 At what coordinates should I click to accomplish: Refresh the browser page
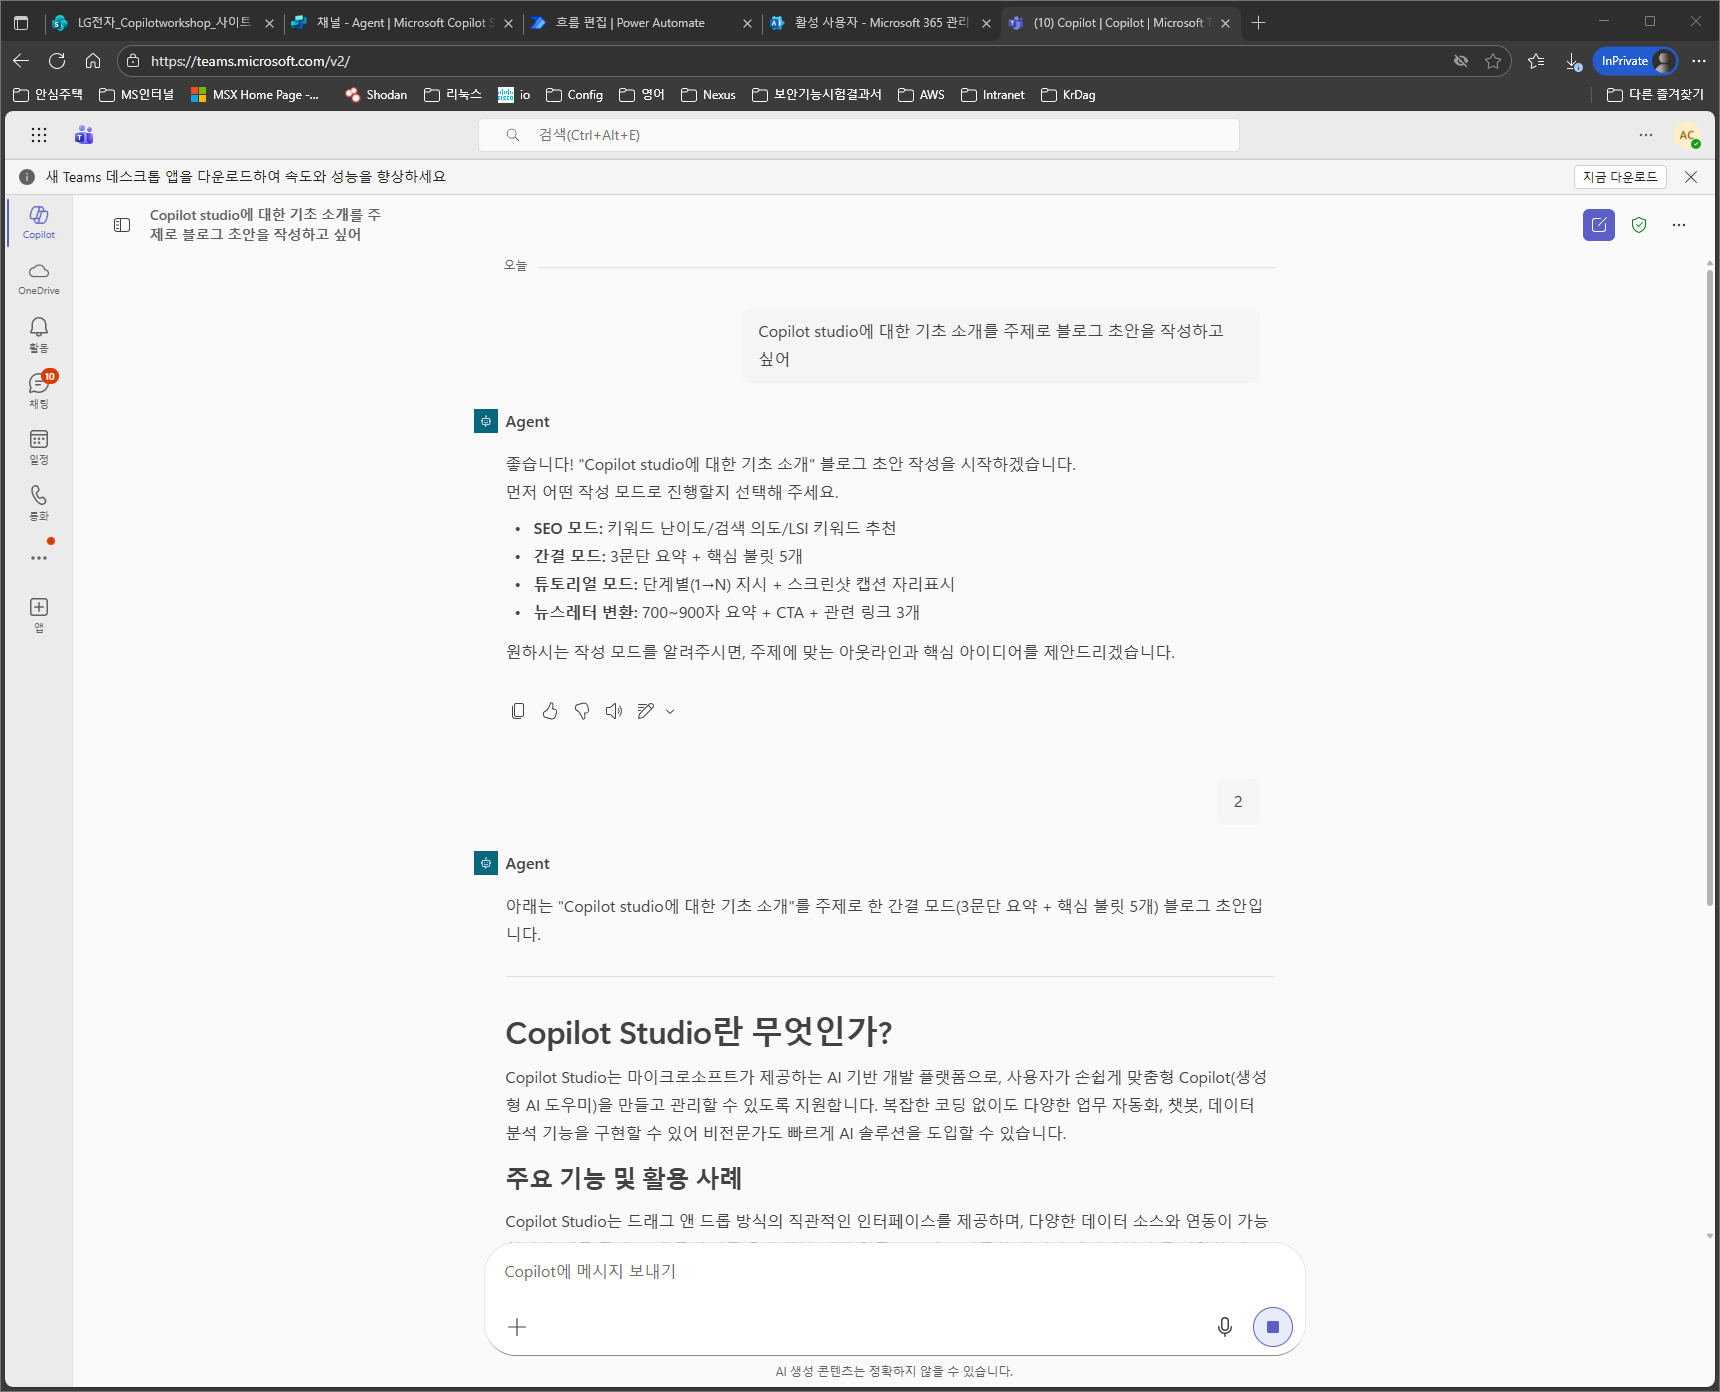pyautogui.click(x=57, y=61)
